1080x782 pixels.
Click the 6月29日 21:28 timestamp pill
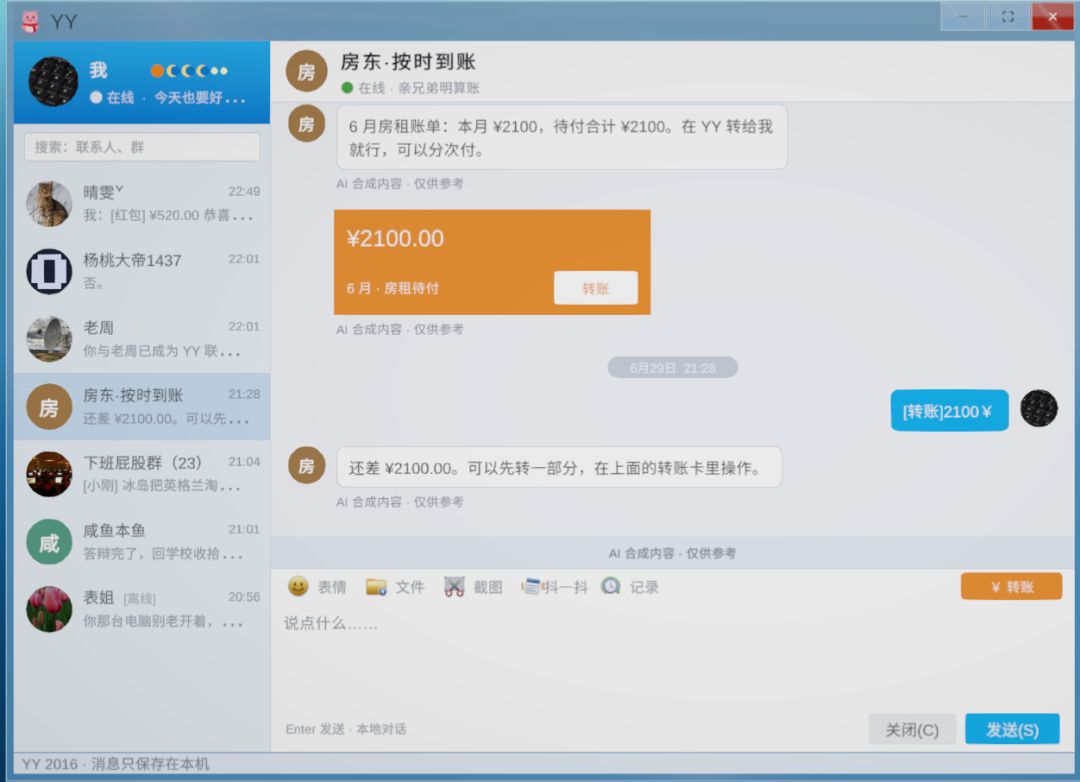click(672, 367)
